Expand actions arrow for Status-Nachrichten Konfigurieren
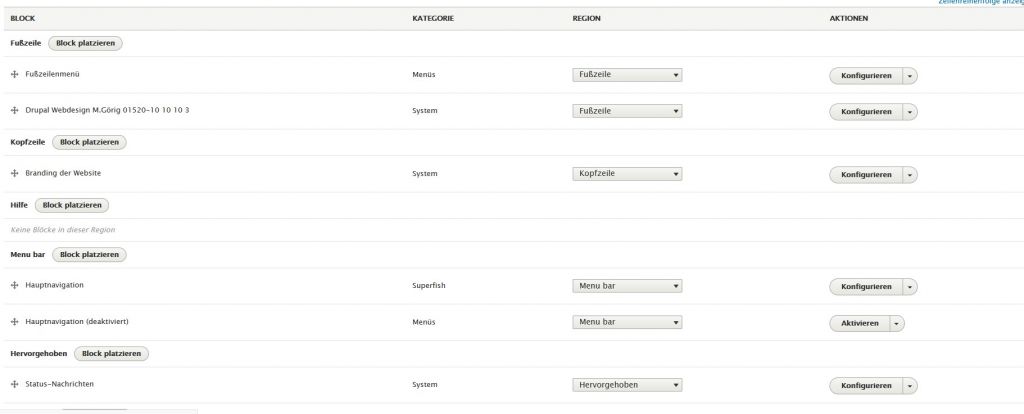 coord(910,386)
